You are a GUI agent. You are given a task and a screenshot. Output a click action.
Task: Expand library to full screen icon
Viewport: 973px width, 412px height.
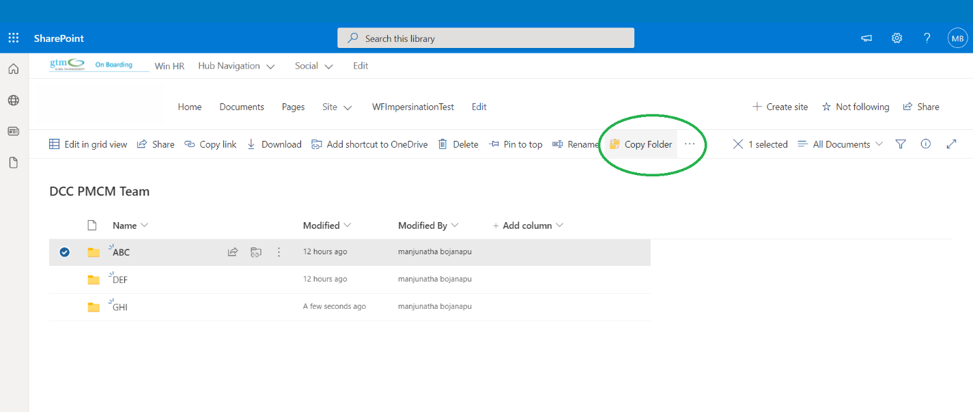951,144
